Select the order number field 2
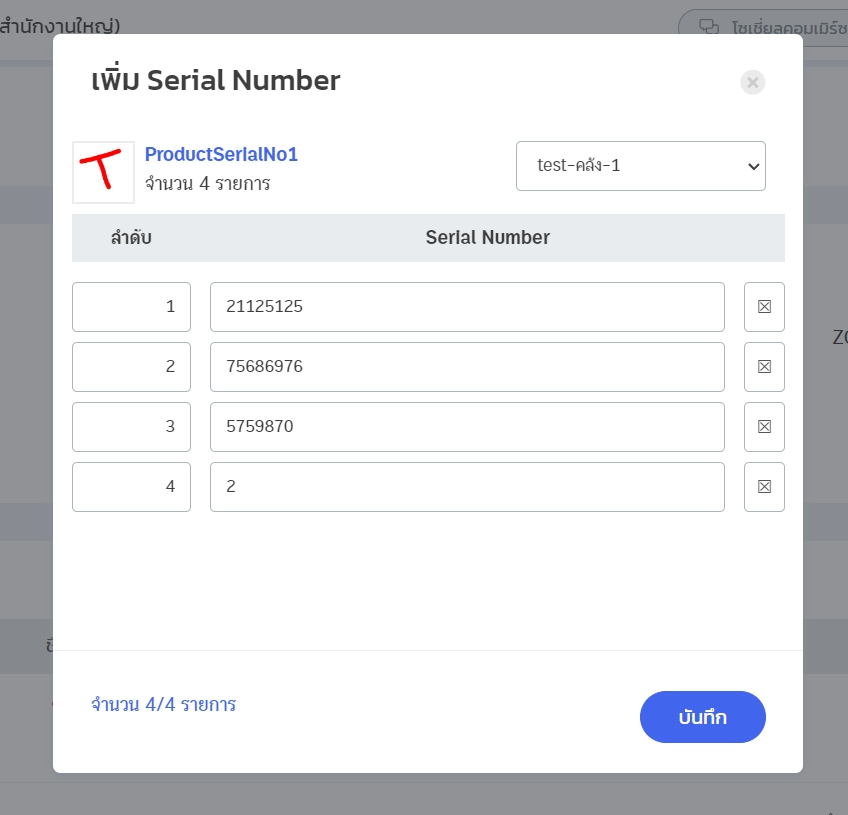The width and height of the screenshot is (848, 815). coord(131,367)
